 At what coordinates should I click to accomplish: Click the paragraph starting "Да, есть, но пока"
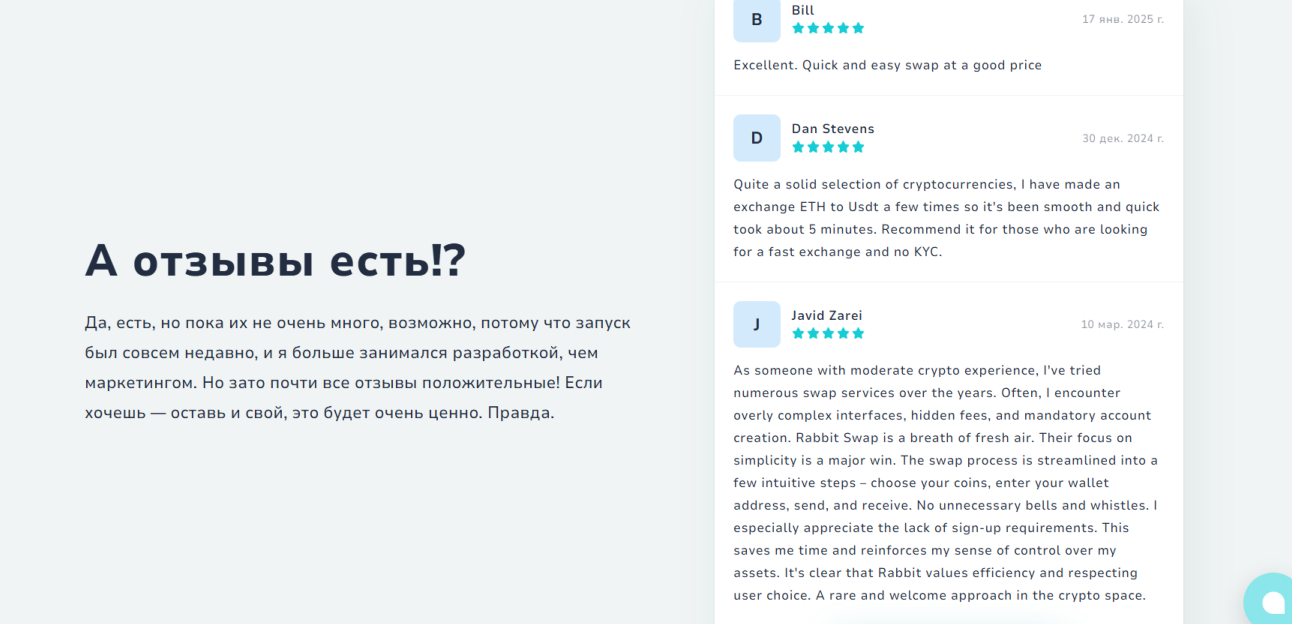[358, 367]
